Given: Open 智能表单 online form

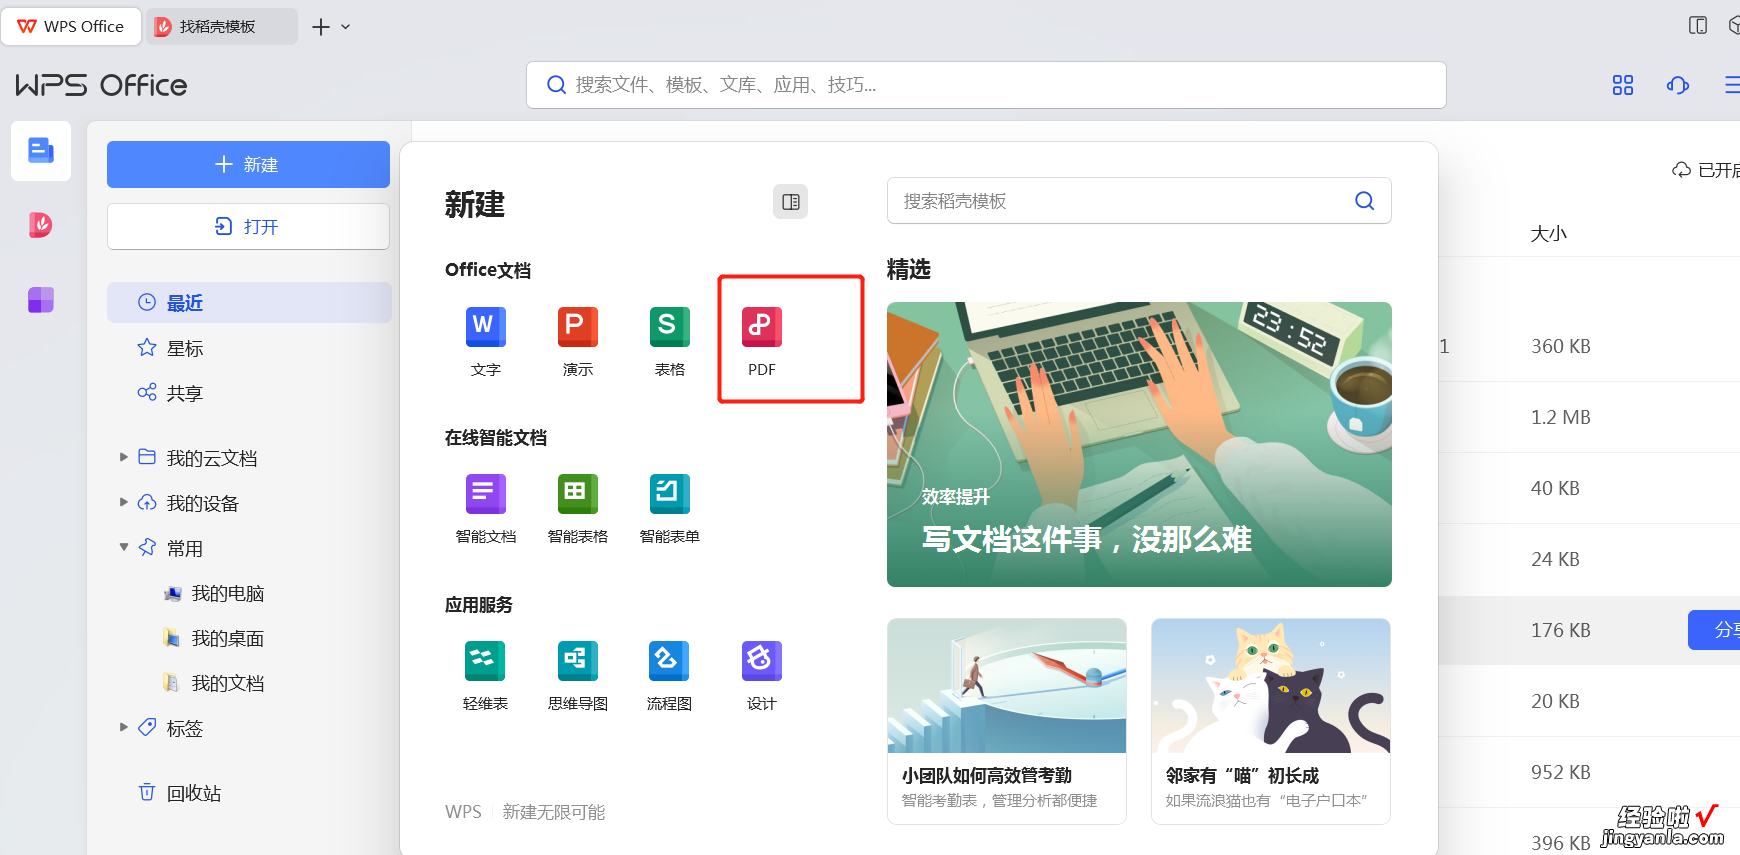Looking at the screenshot, I should (x=670, y=509).
